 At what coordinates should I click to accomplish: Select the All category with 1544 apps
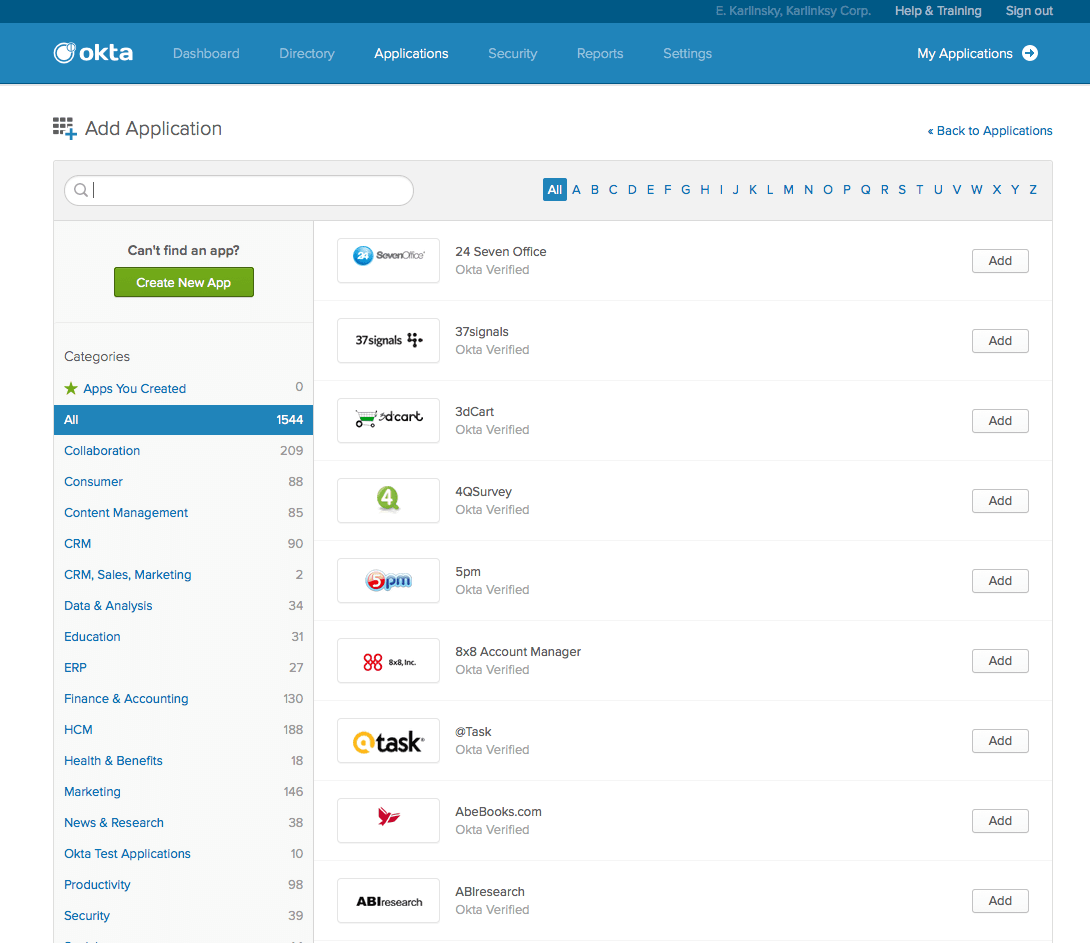[x=184, y=420]
